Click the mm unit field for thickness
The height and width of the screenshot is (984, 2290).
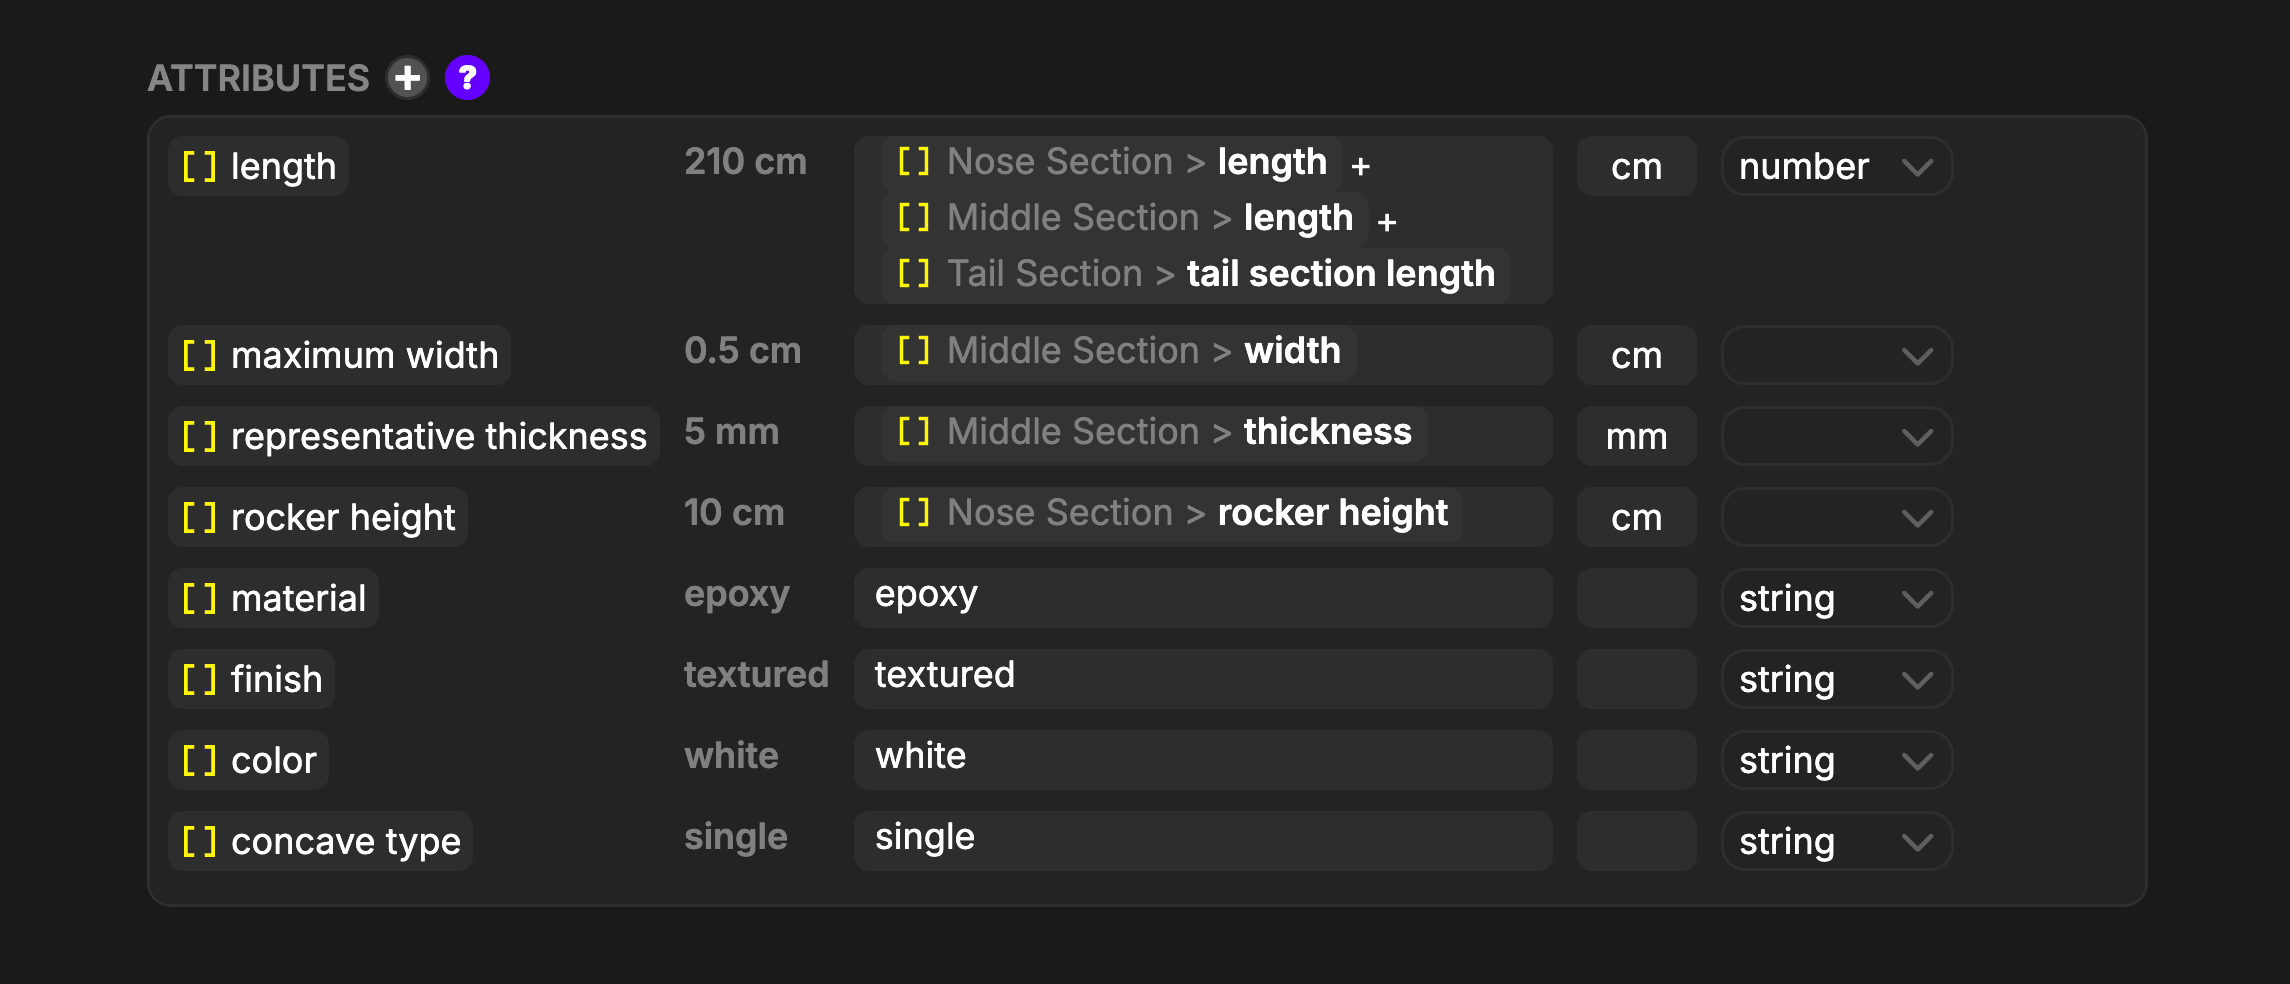1636,436
